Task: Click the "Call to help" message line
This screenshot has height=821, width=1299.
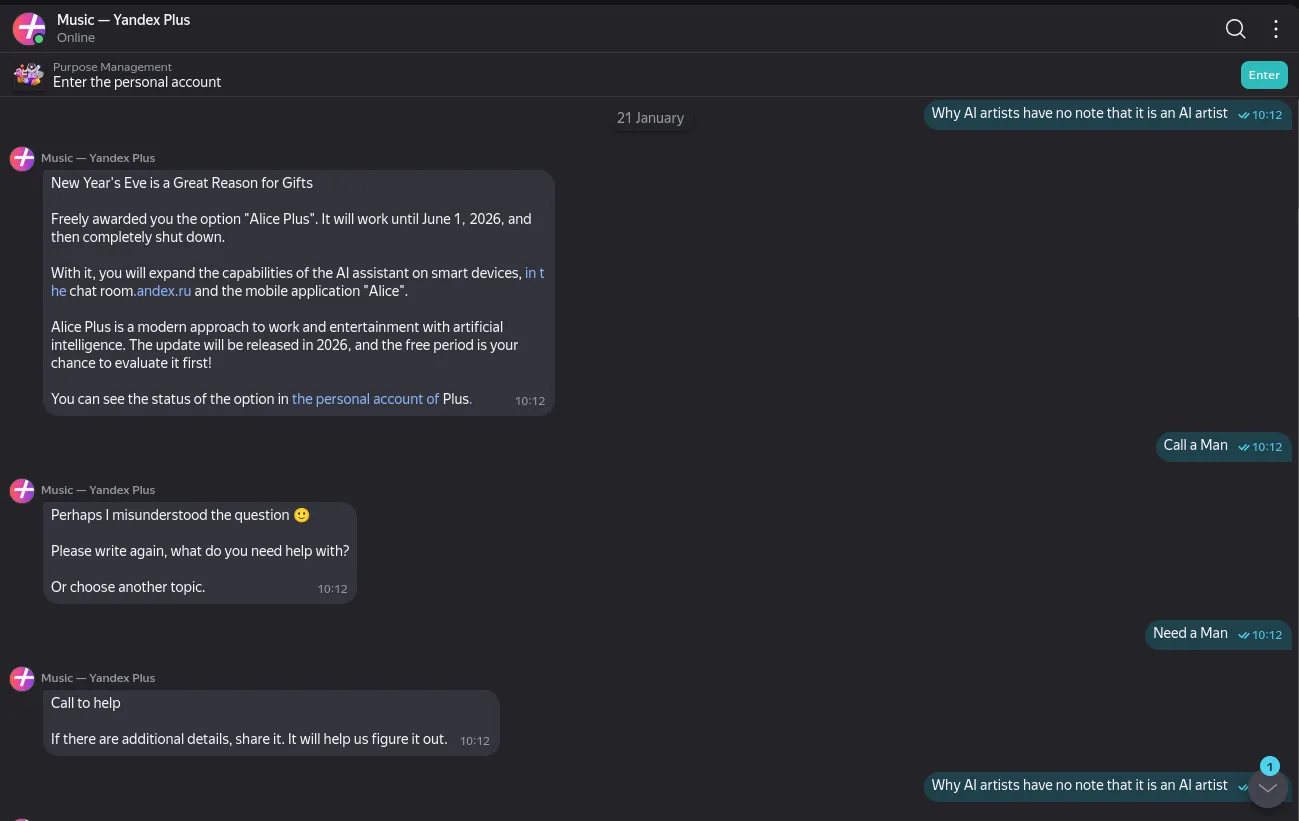Action: click(86, 703)
